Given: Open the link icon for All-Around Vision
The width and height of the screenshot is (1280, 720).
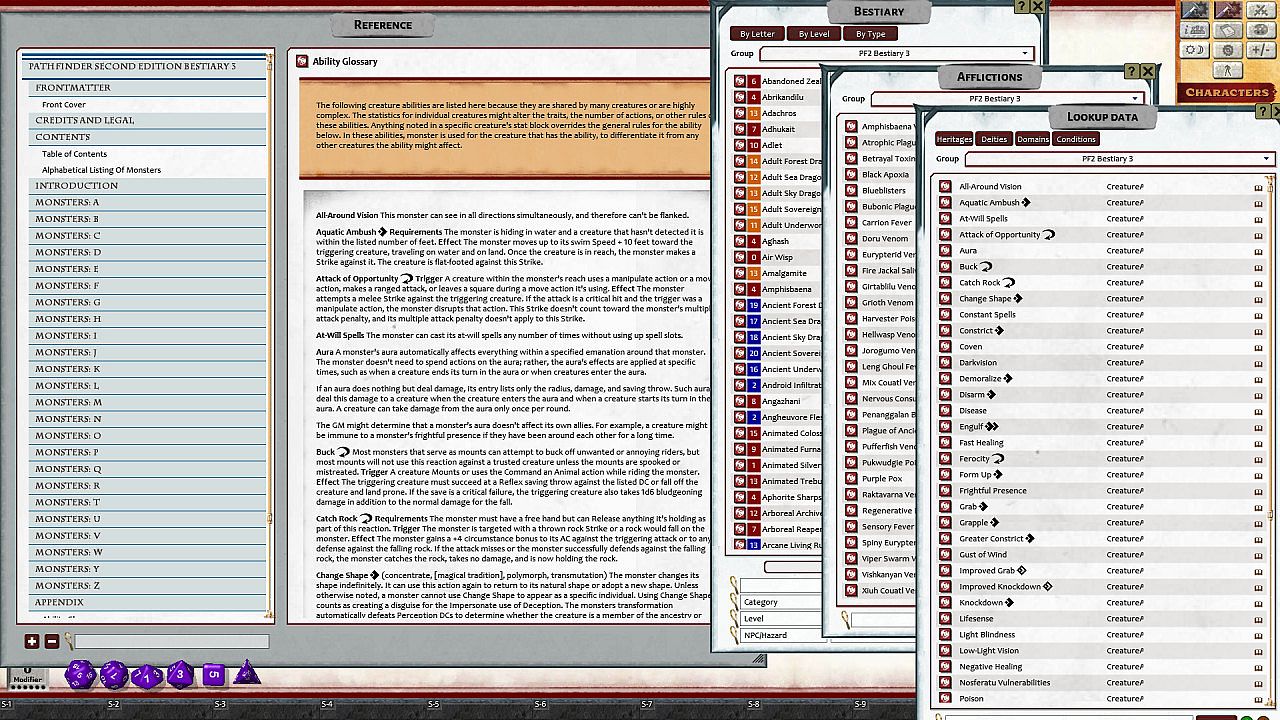Looking at the screenshot, I should coord(945,186).
